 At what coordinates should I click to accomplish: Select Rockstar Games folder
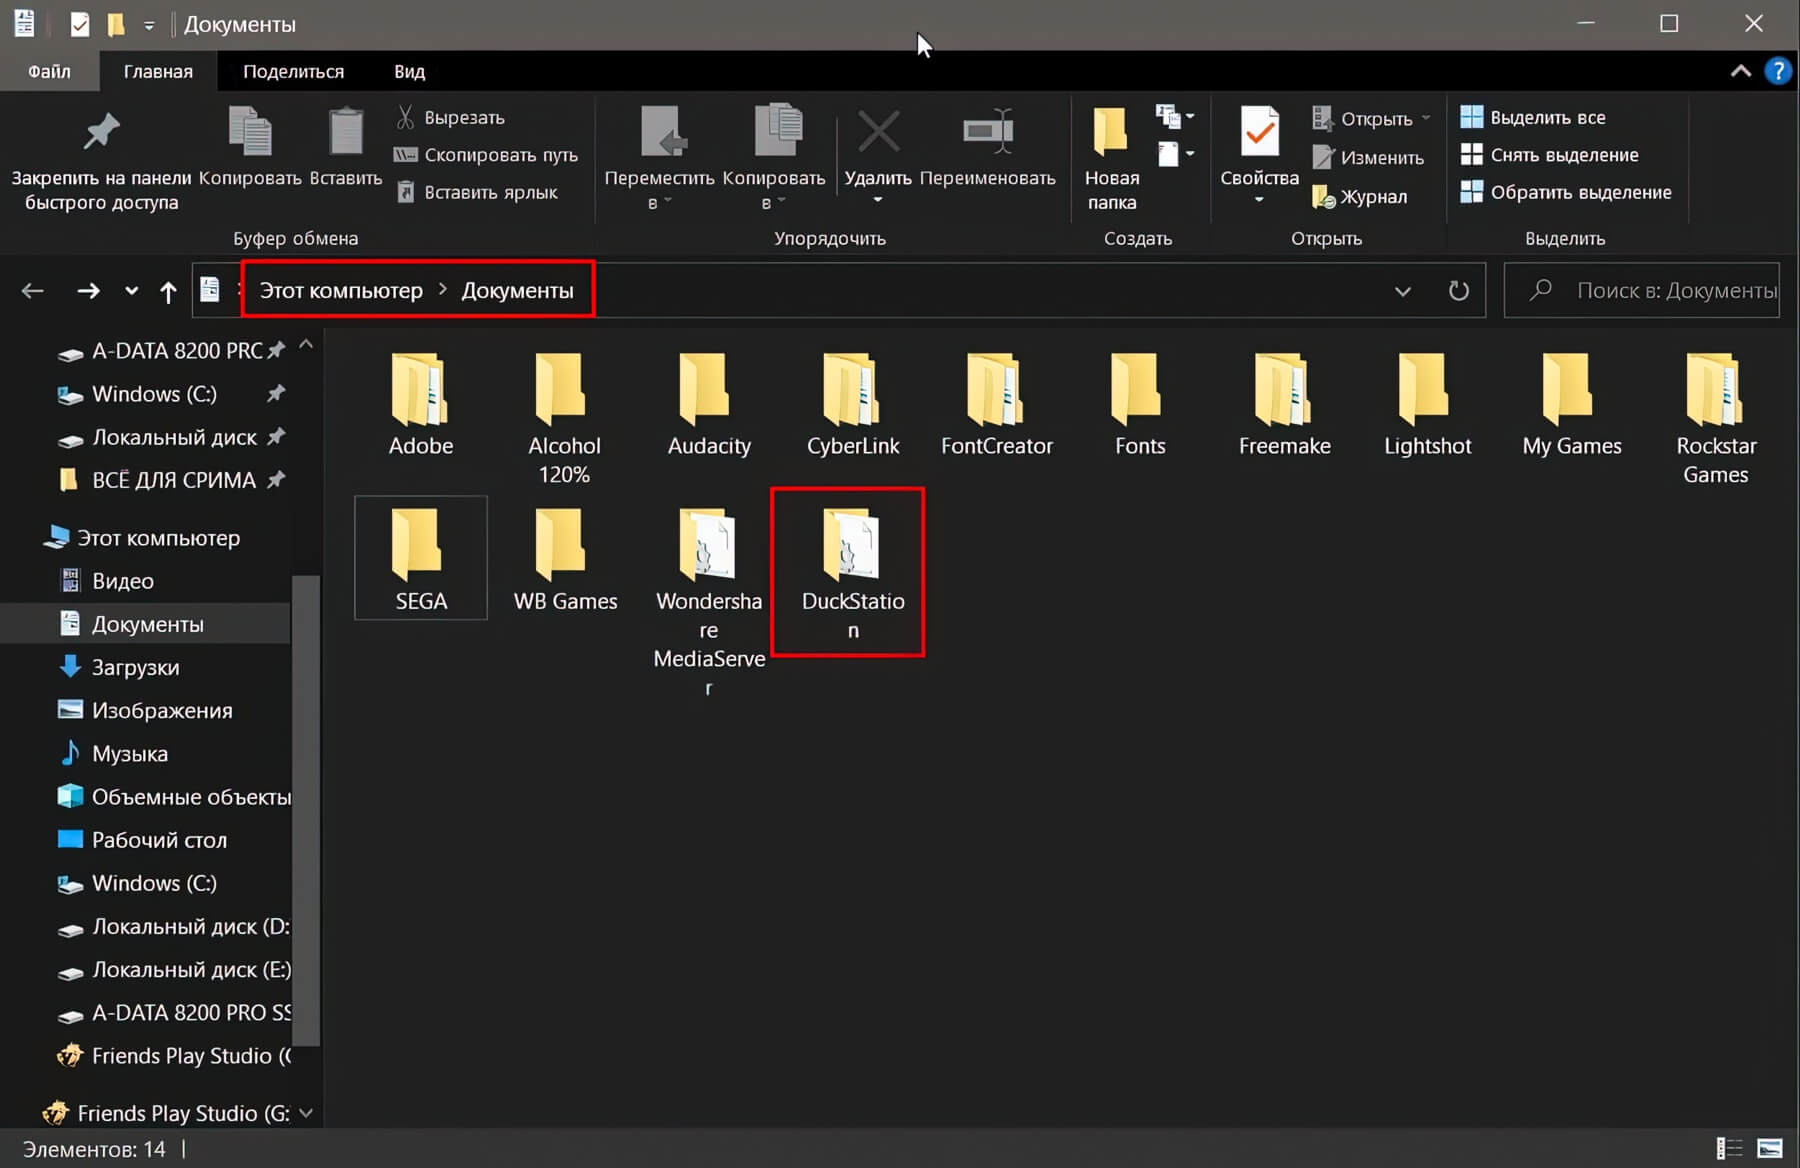[x=1715, y=418]
